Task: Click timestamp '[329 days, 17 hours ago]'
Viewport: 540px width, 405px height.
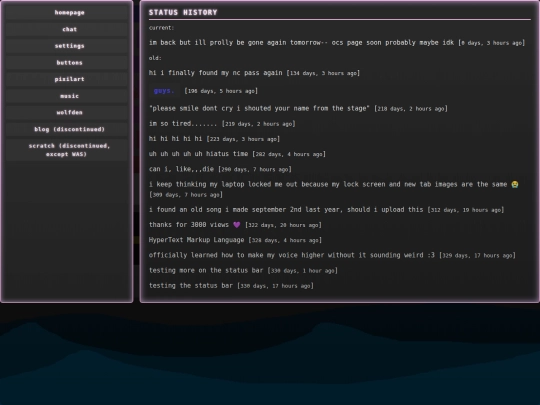Action: tap(477, 255)
